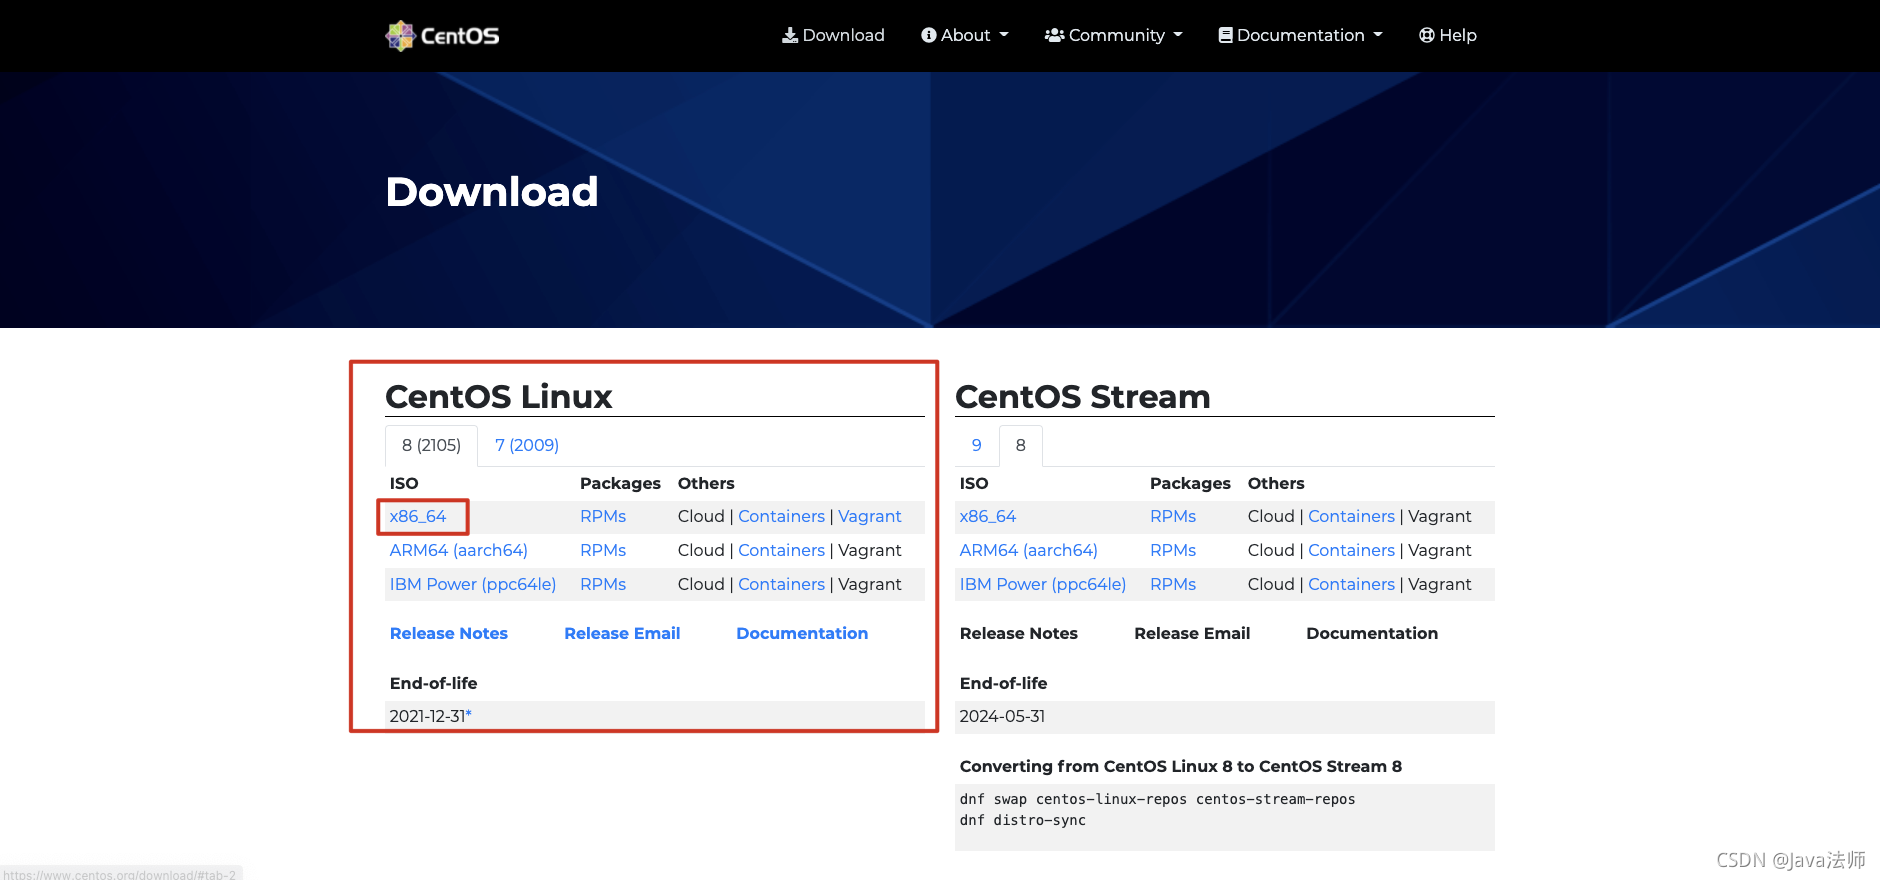1880x880 pixels.
Task: Select the 8 (2105) tab under CentOS Linux
Action: pos(431,445)
